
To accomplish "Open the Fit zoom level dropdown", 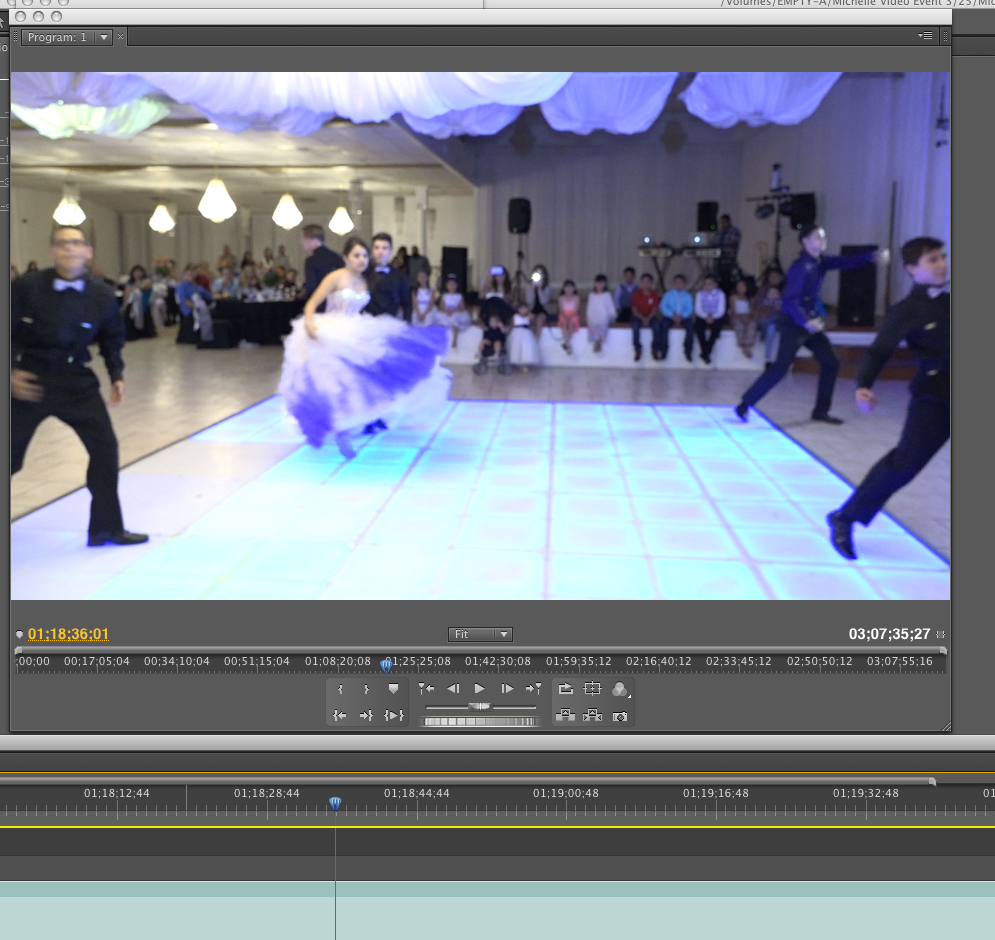I will tap(480, 634).
